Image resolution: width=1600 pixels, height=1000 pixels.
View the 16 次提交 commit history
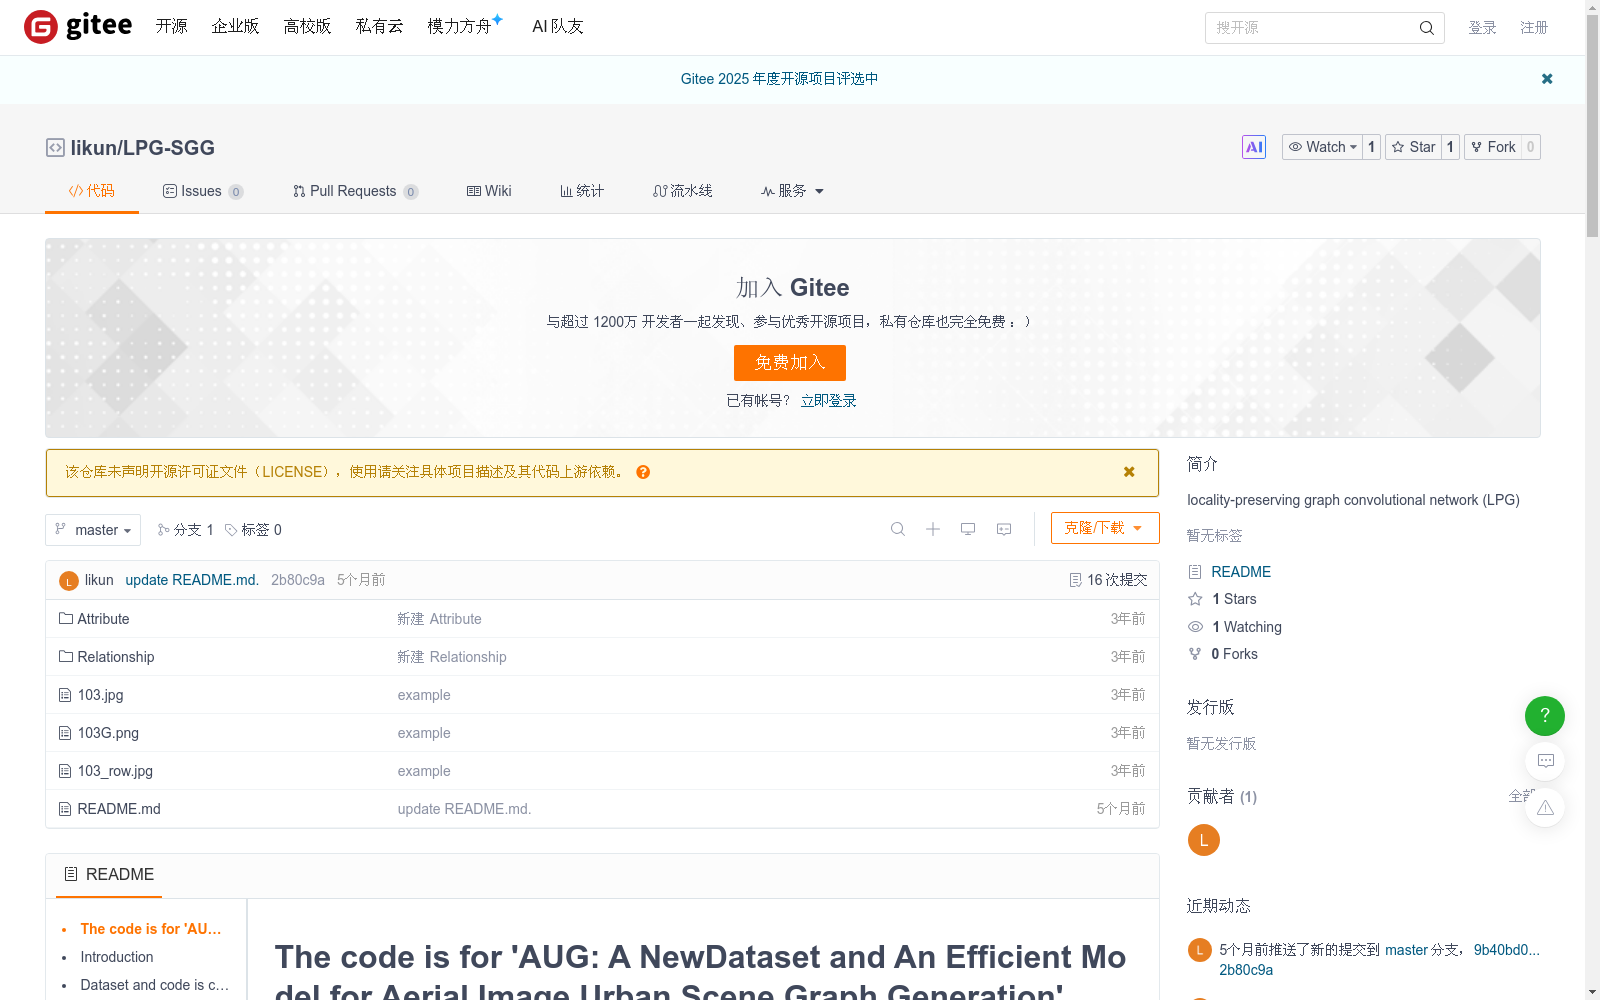[x=1109, y=580]
